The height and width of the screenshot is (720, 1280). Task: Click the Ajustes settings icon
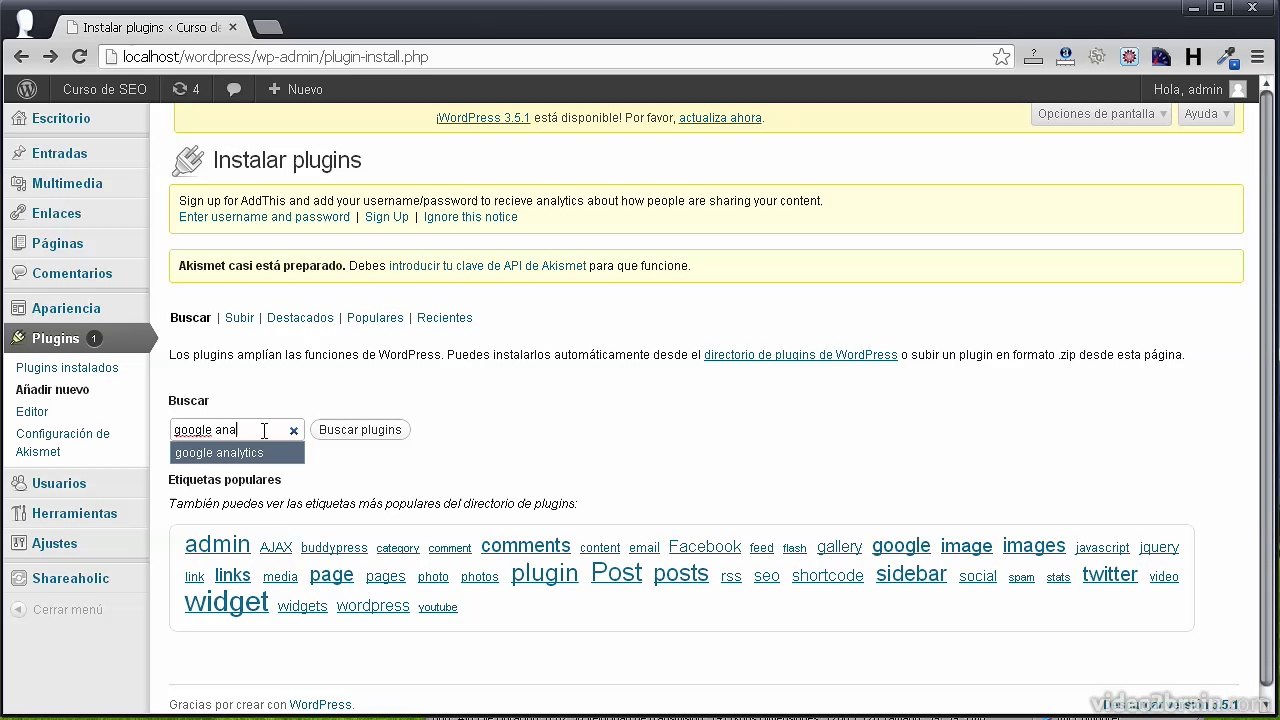click(x=18, y=543)
